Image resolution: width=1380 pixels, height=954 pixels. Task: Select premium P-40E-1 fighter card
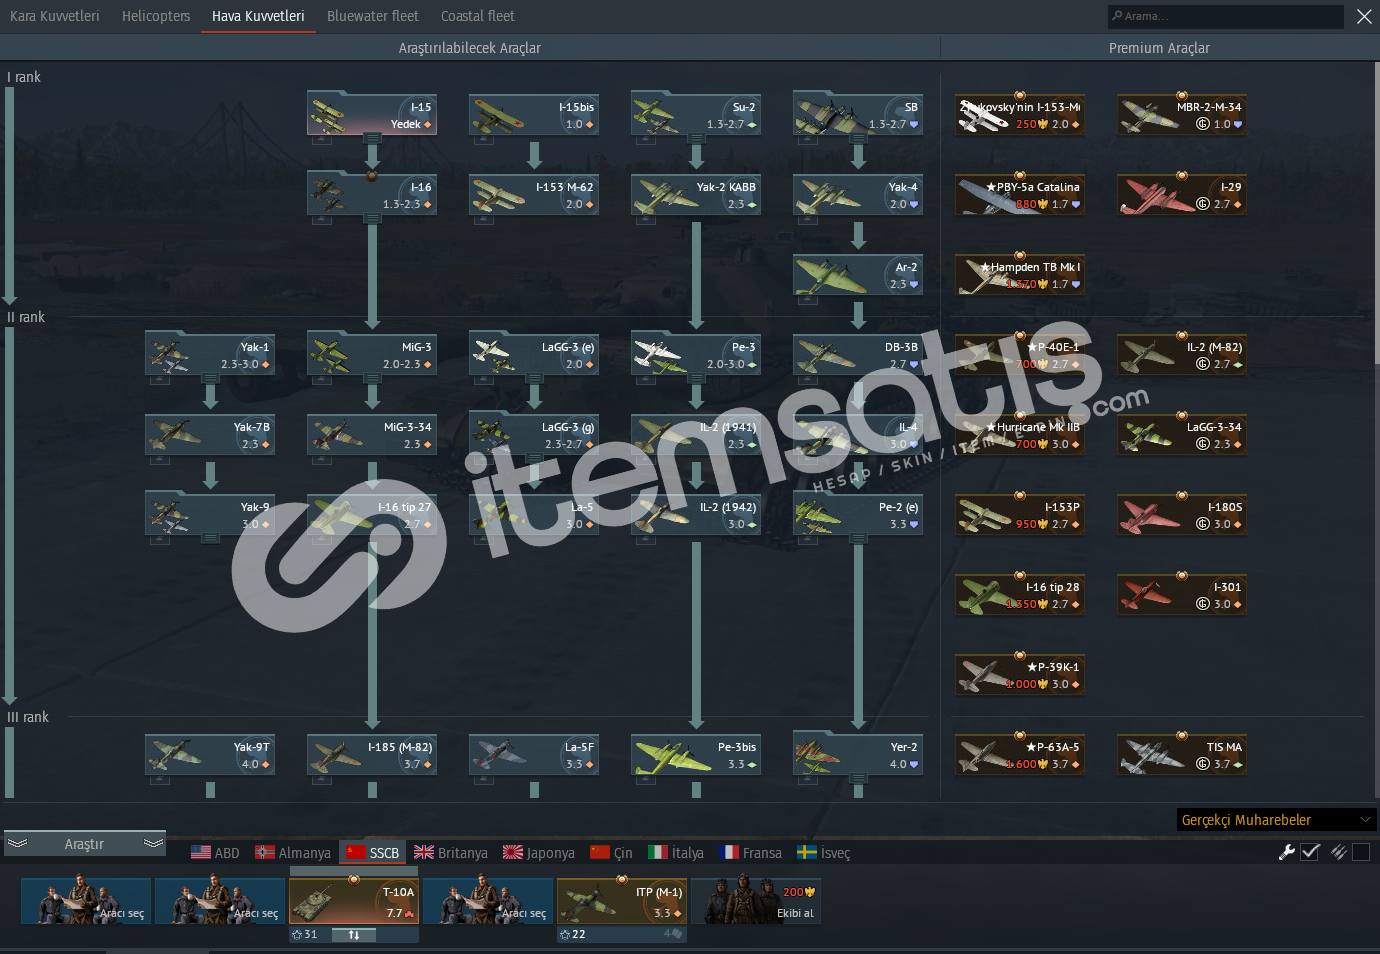point(1020,356)
